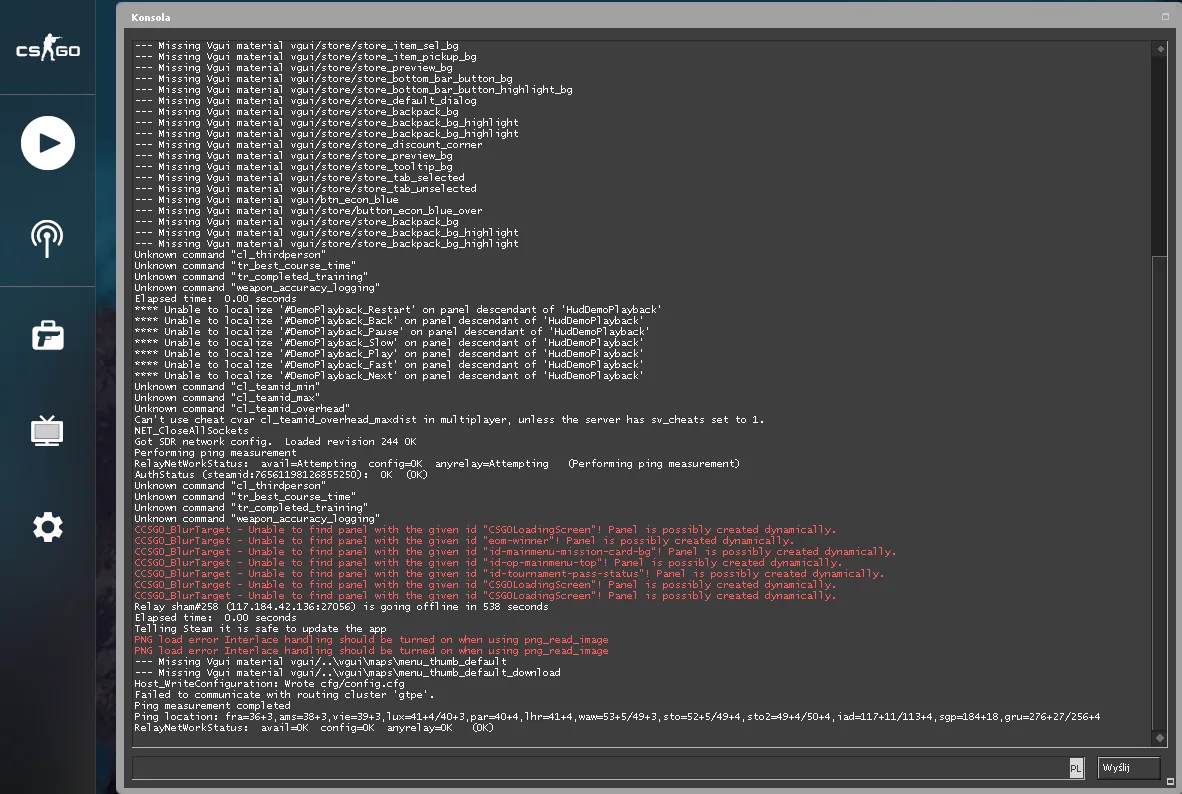
Task: Focus the console command input field
Action: coord(600,768)
